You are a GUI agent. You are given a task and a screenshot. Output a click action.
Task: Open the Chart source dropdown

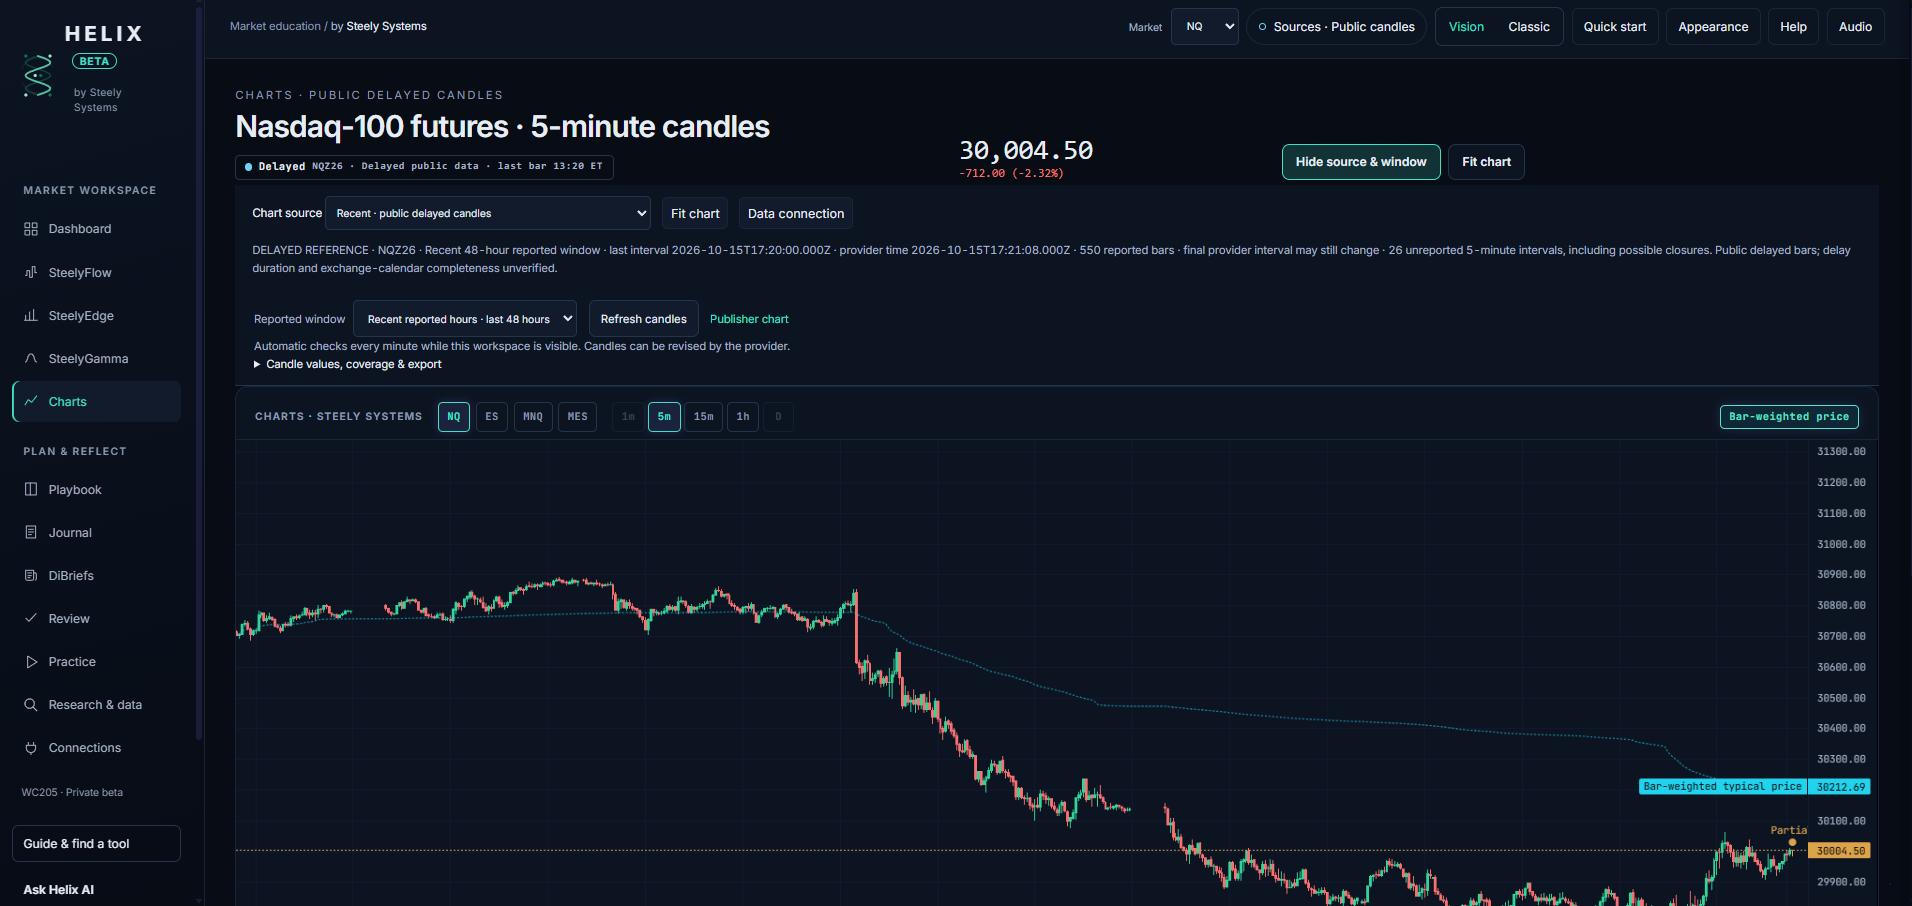click(x=488, y=213)
